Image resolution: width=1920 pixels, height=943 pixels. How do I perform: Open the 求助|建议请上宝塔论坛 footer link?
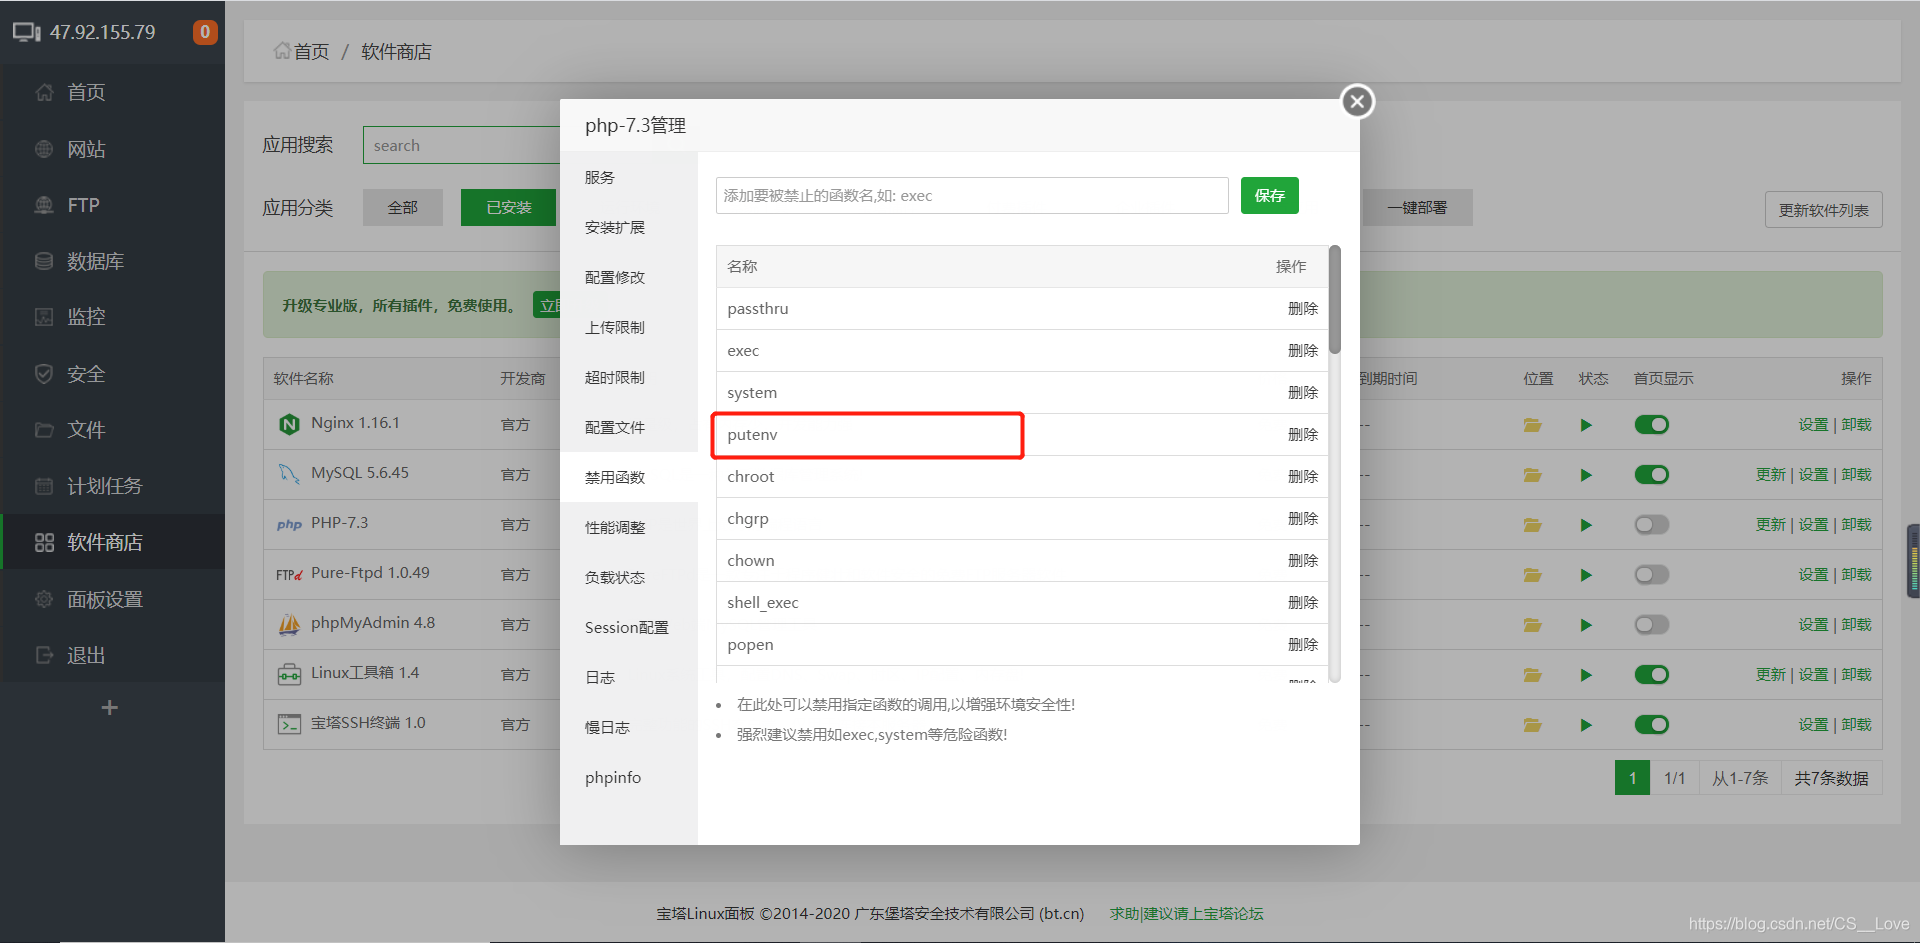pyautogui.click(x=1186, y=914)
